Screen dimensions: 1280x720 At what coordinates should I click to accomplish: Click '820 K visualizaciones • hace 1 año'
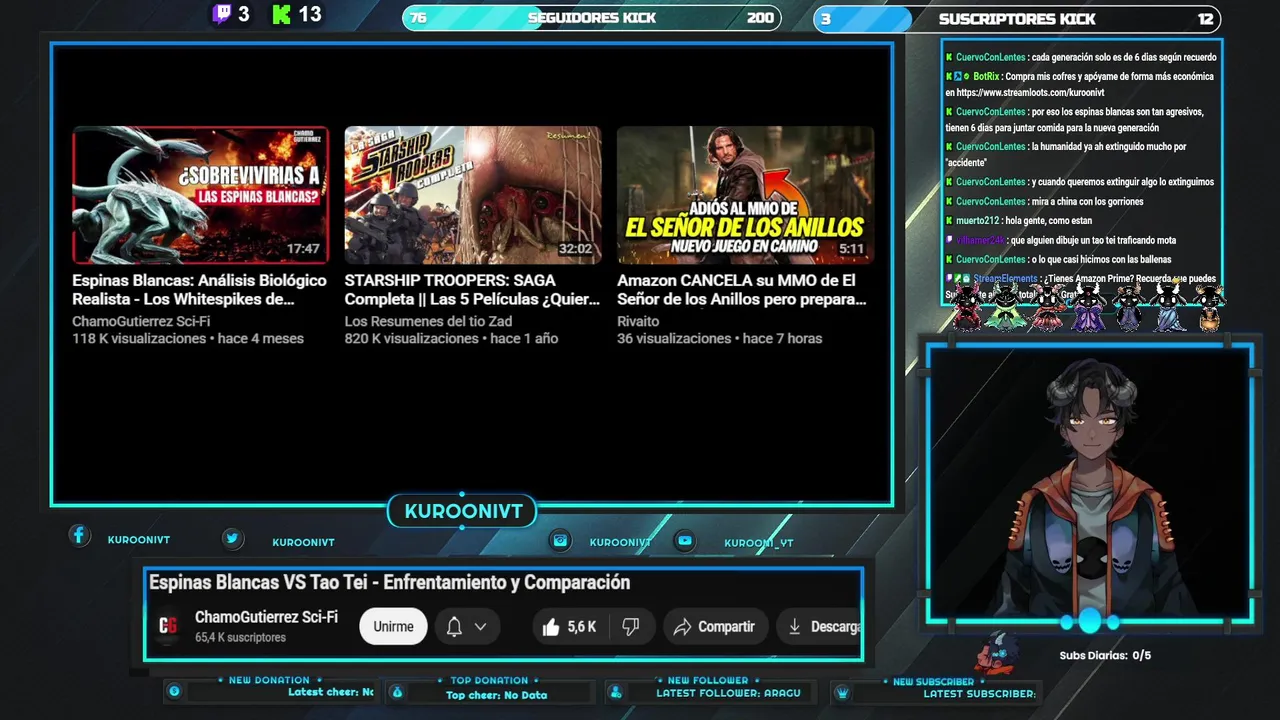click(x=452, y=339)
